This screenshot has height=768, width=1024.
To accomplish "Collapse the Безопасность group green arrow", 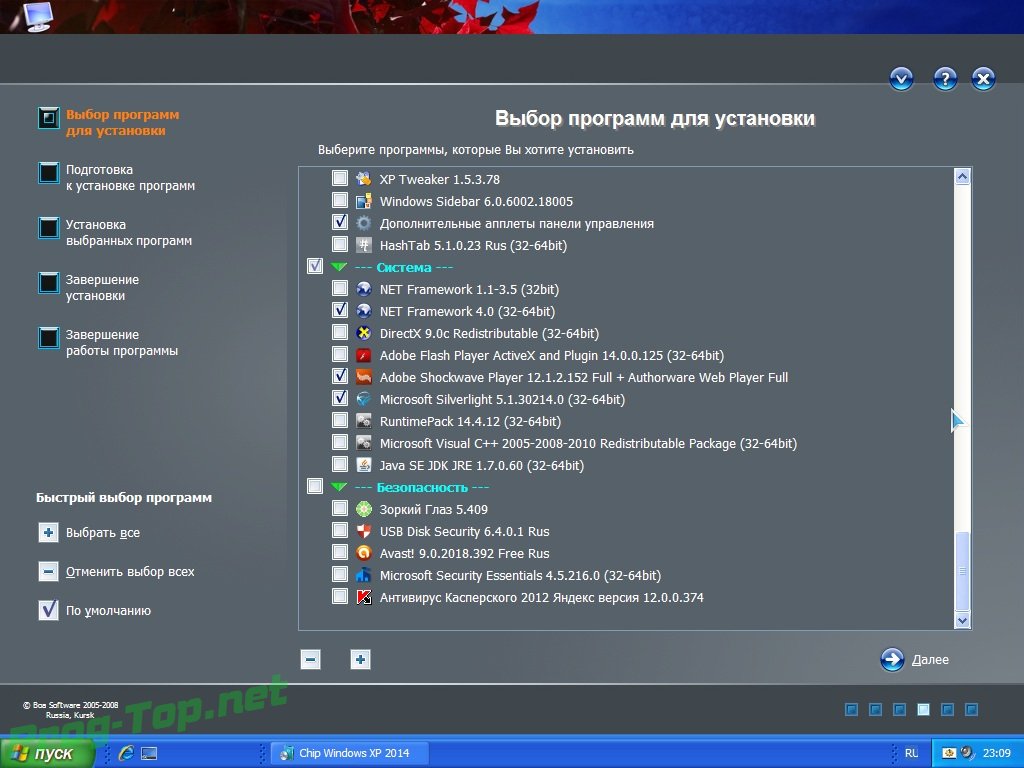I will (x=338, y=487).
